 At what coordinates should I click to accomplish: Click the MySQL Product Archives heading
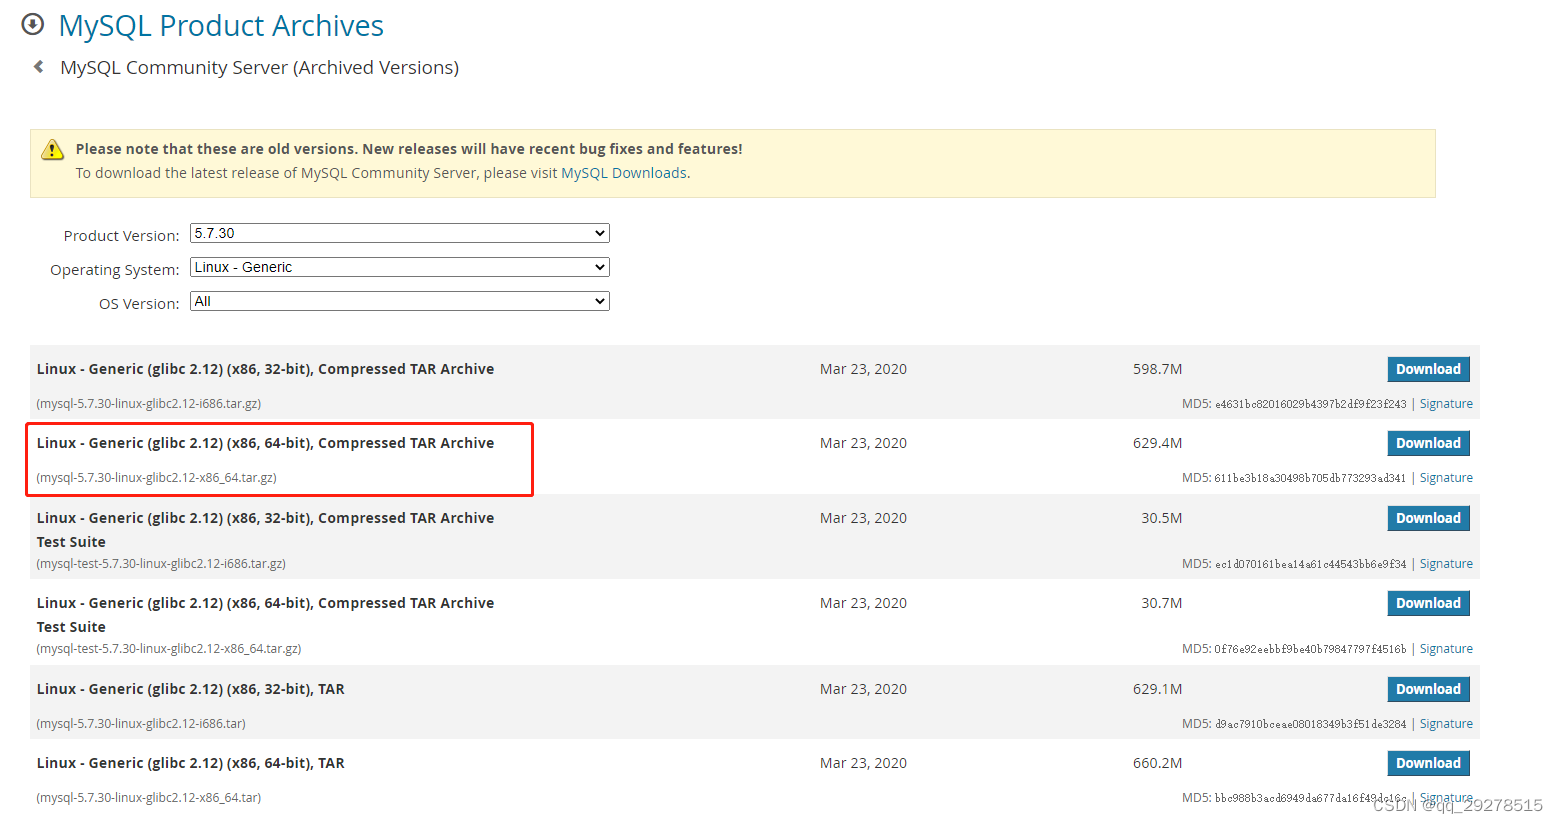221,25
